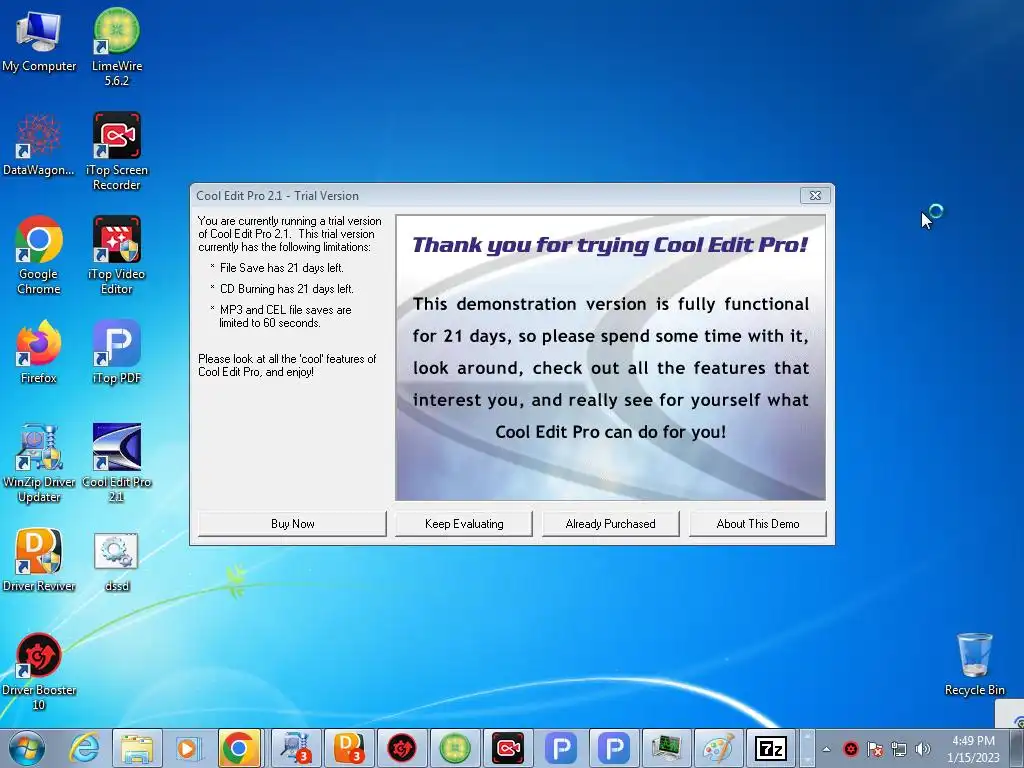The image size is (1024, 768).
Task: Select the Firefox desktop shortcut
Action: [x=39, y=352]
